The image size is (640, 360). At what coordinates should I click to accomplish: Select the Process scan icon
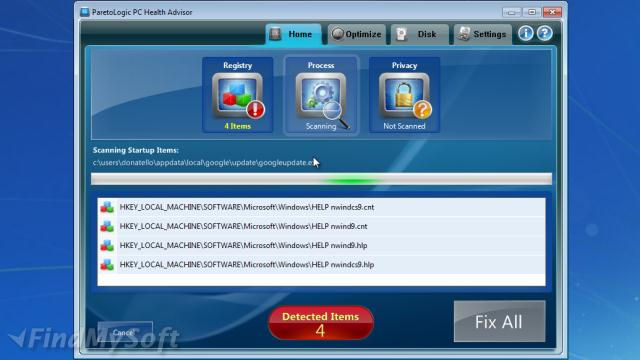[x=321, y=98]
